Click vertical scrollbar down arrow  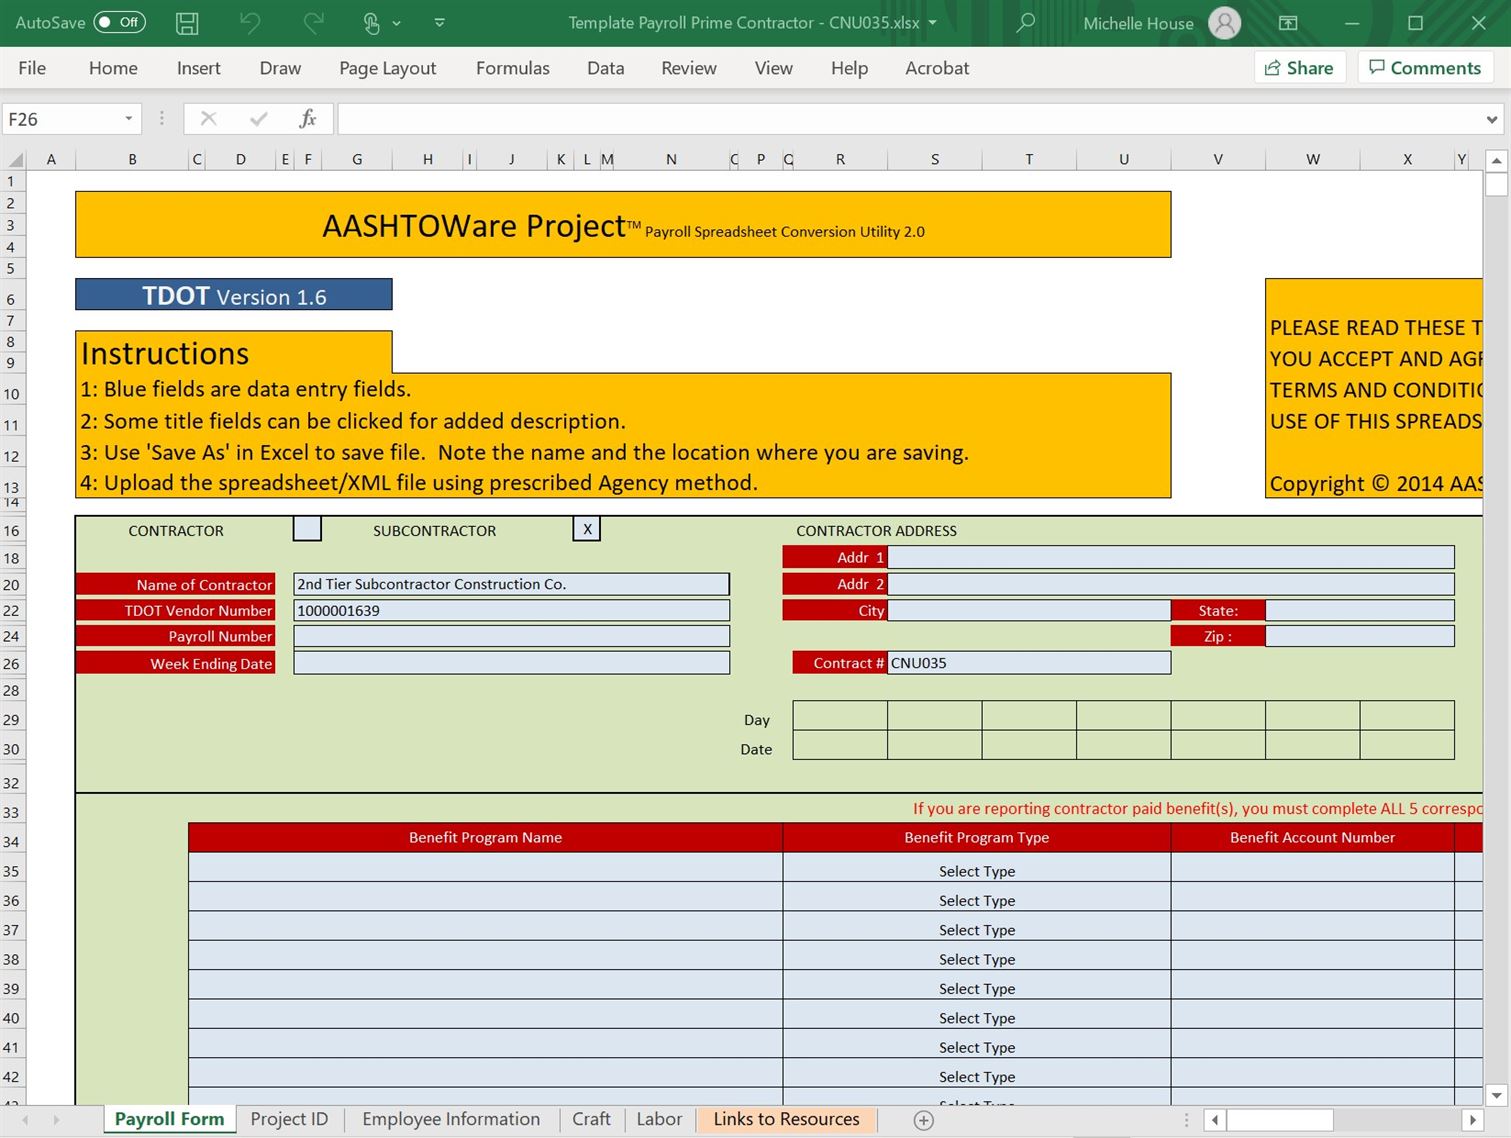[1496, 1095]
